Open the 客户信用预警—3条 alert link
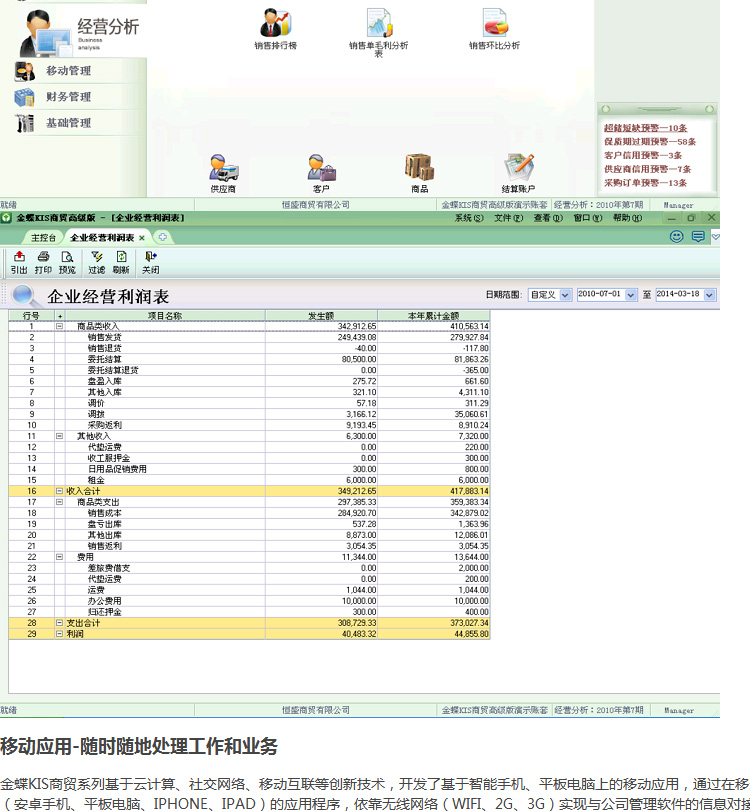 643,155
